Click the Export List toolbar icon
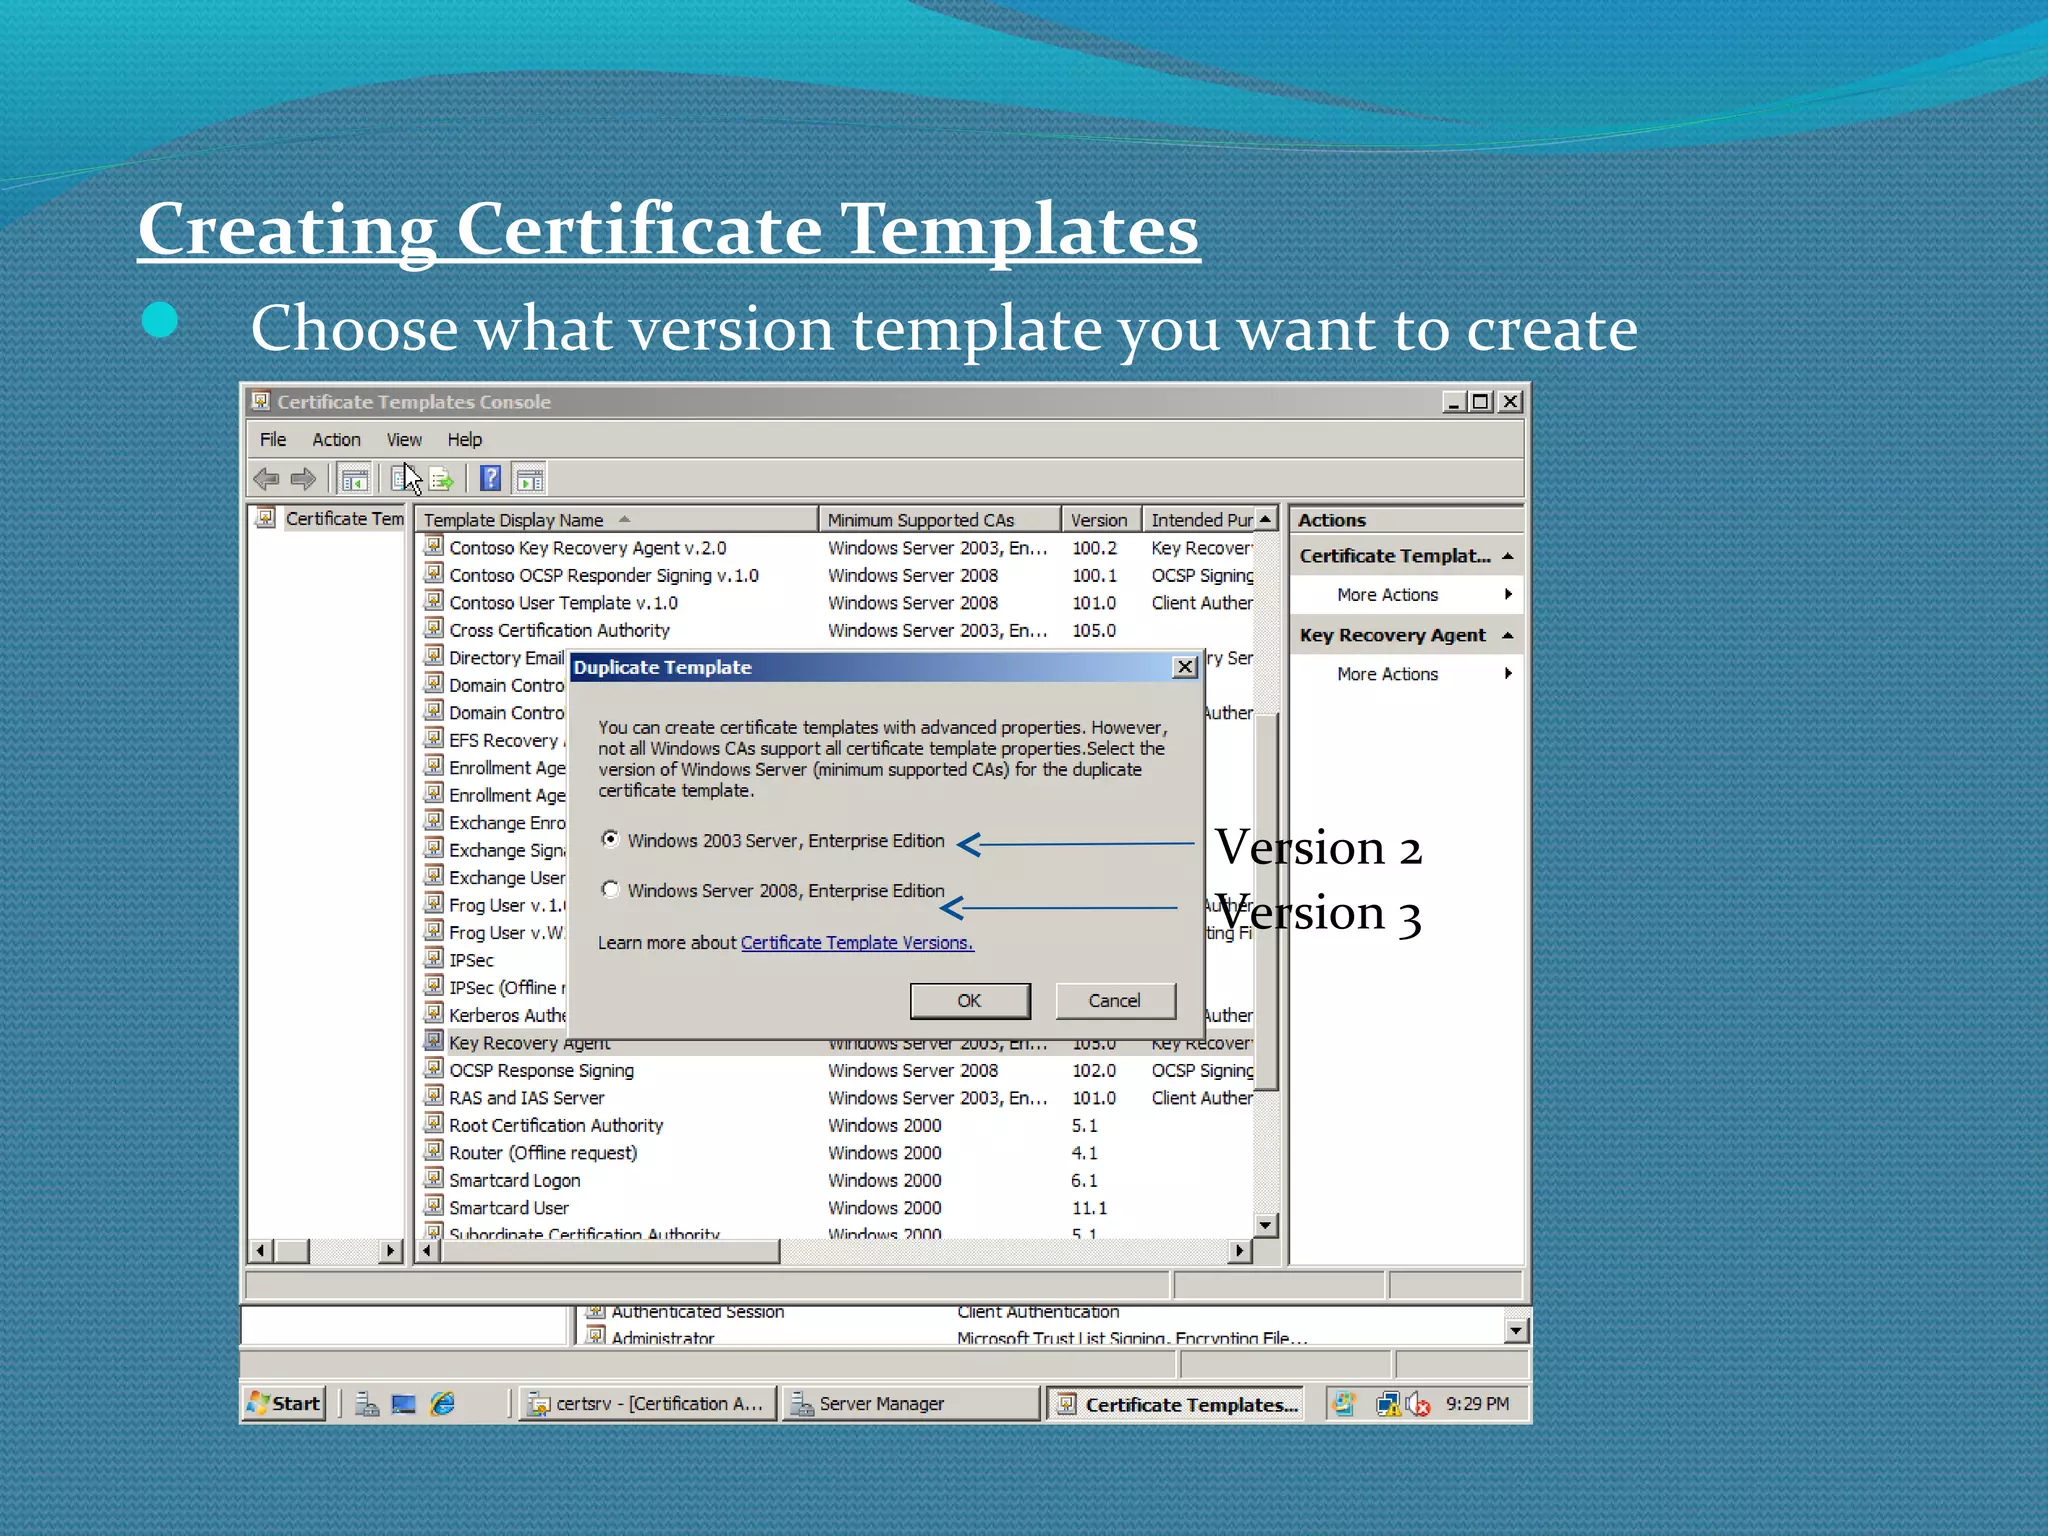The image size is (2048, 1536). click(441, 479)
